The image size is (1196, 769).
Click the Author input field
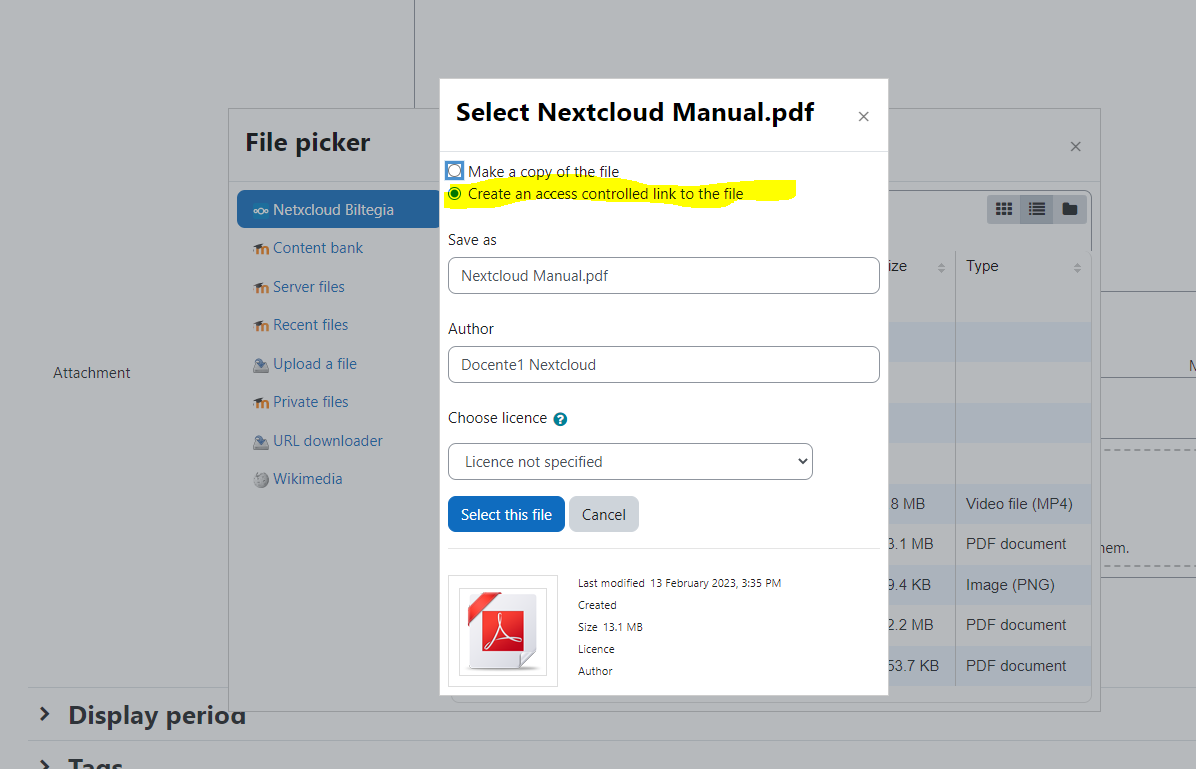pos(664,365)
